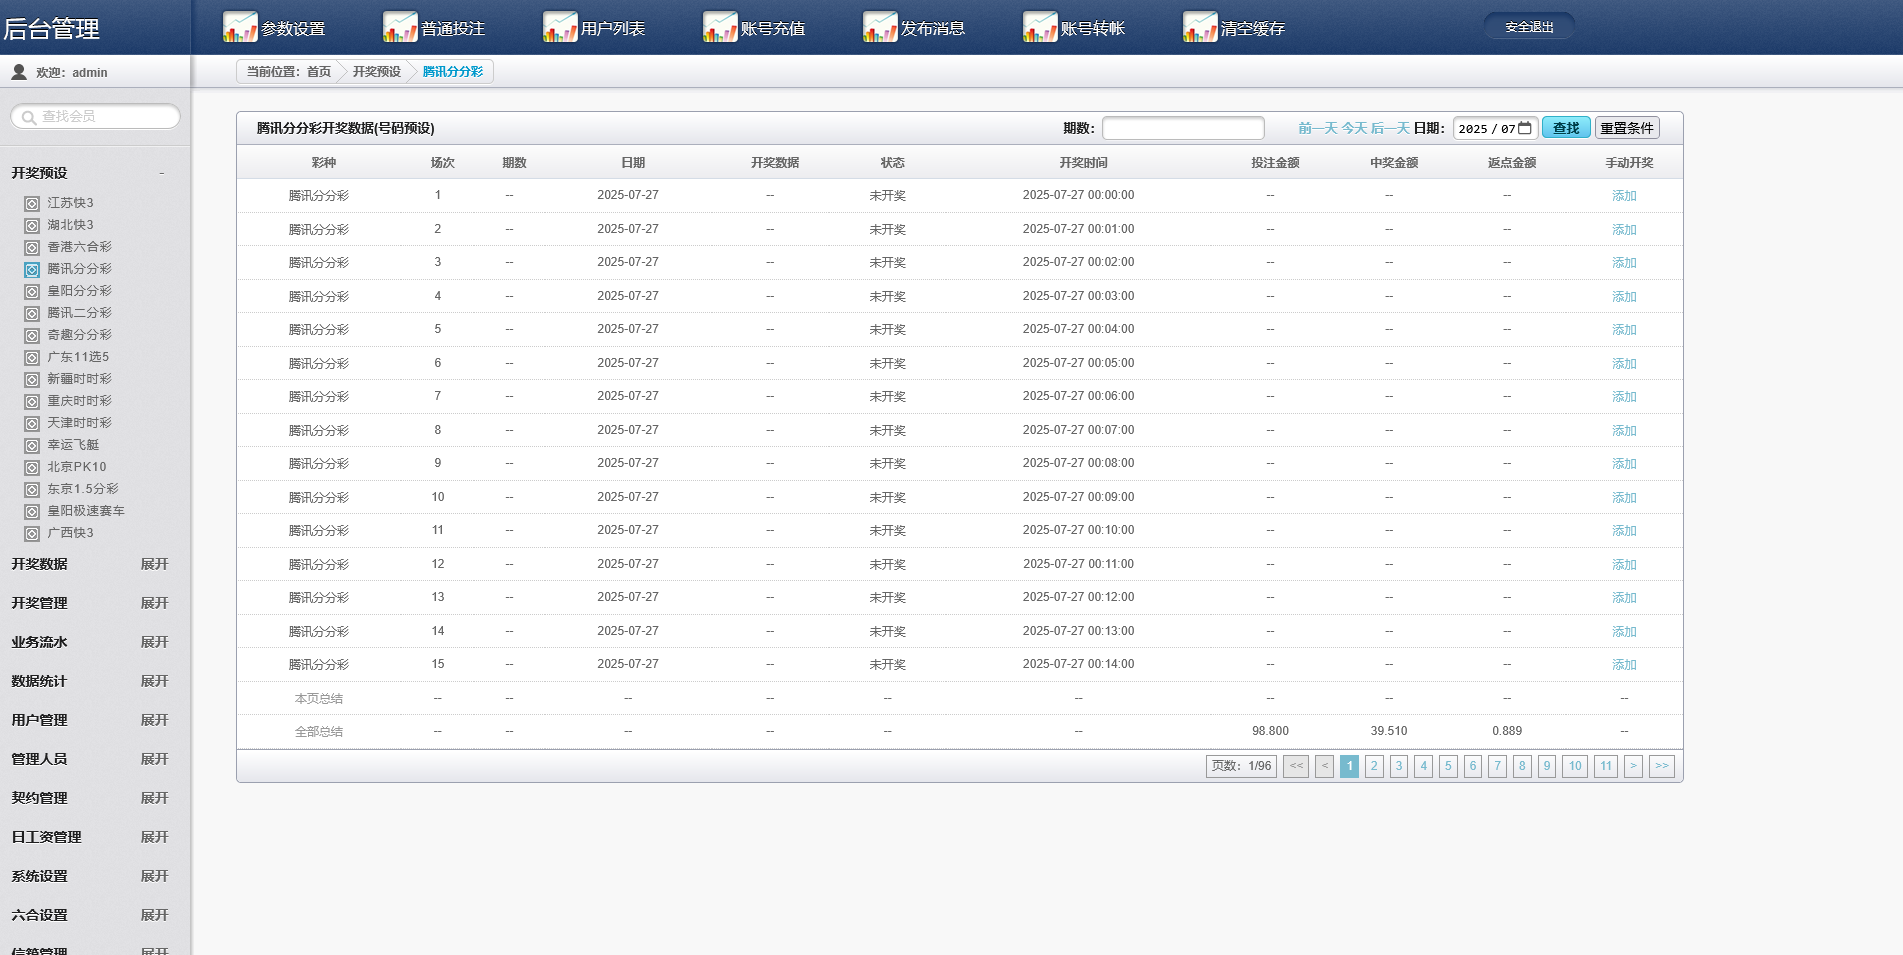Image resolution: width=1903 pixels, height=955 pixels.
Task: Click the icon next to 香港六合彩
Action: point(32,247)
